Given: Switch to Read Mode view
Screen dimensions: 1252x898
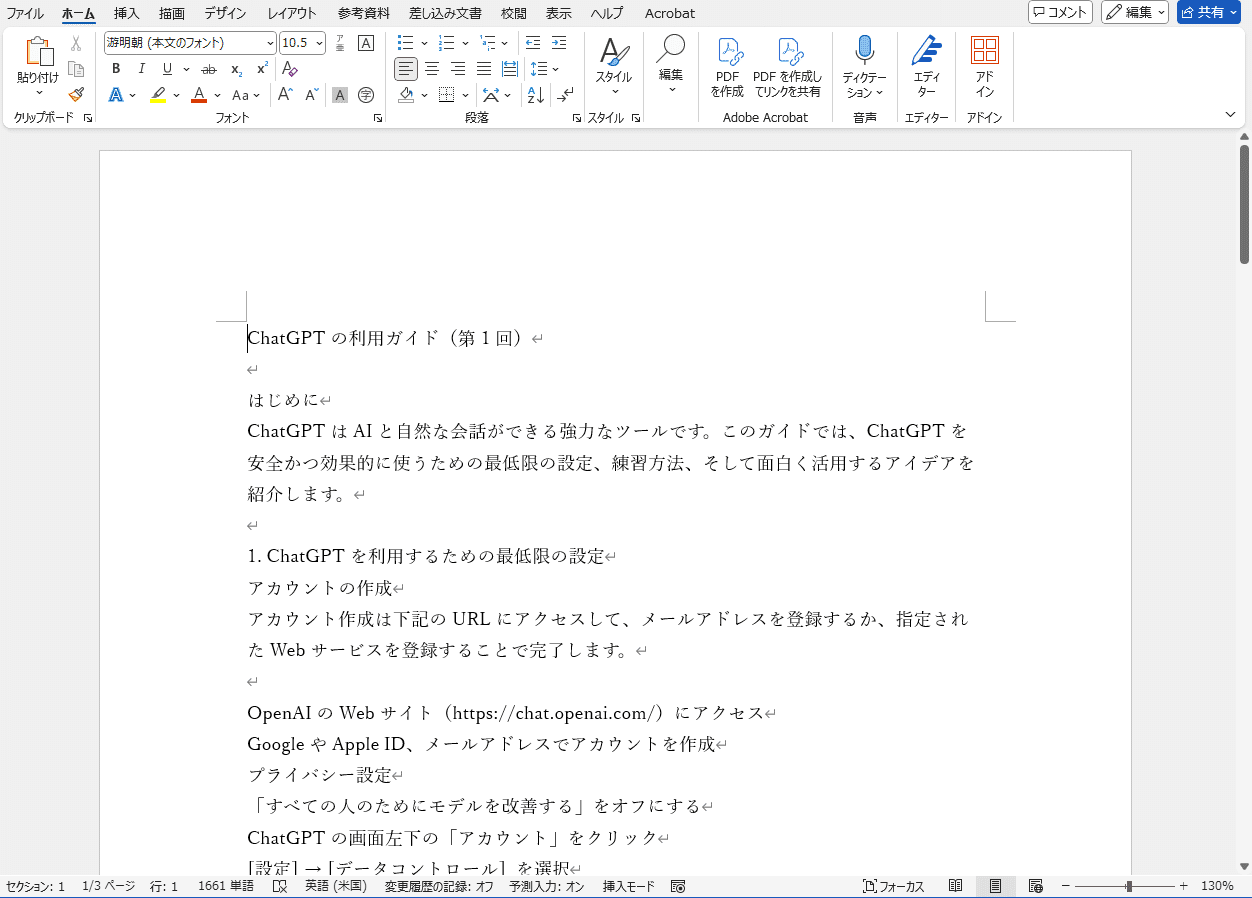Looking at the screenshot, I should [x=956, y=886].
